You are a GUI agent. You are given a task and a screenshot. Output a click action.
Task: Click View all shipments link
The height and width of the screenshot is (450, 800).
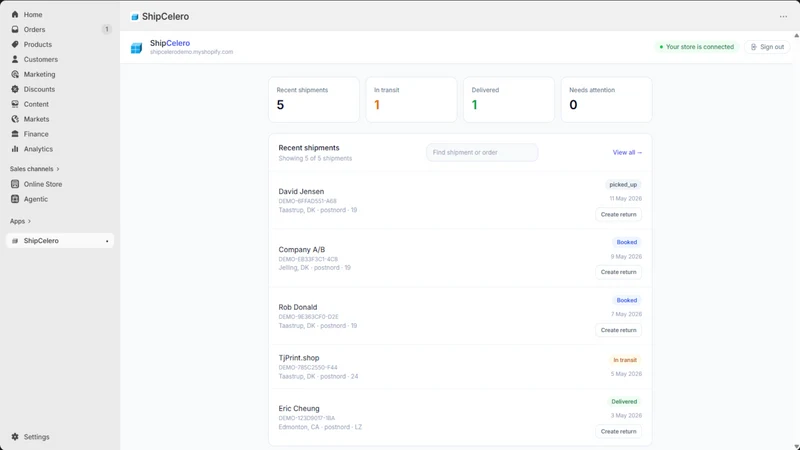pyautogui.click(x=627, y=153)
